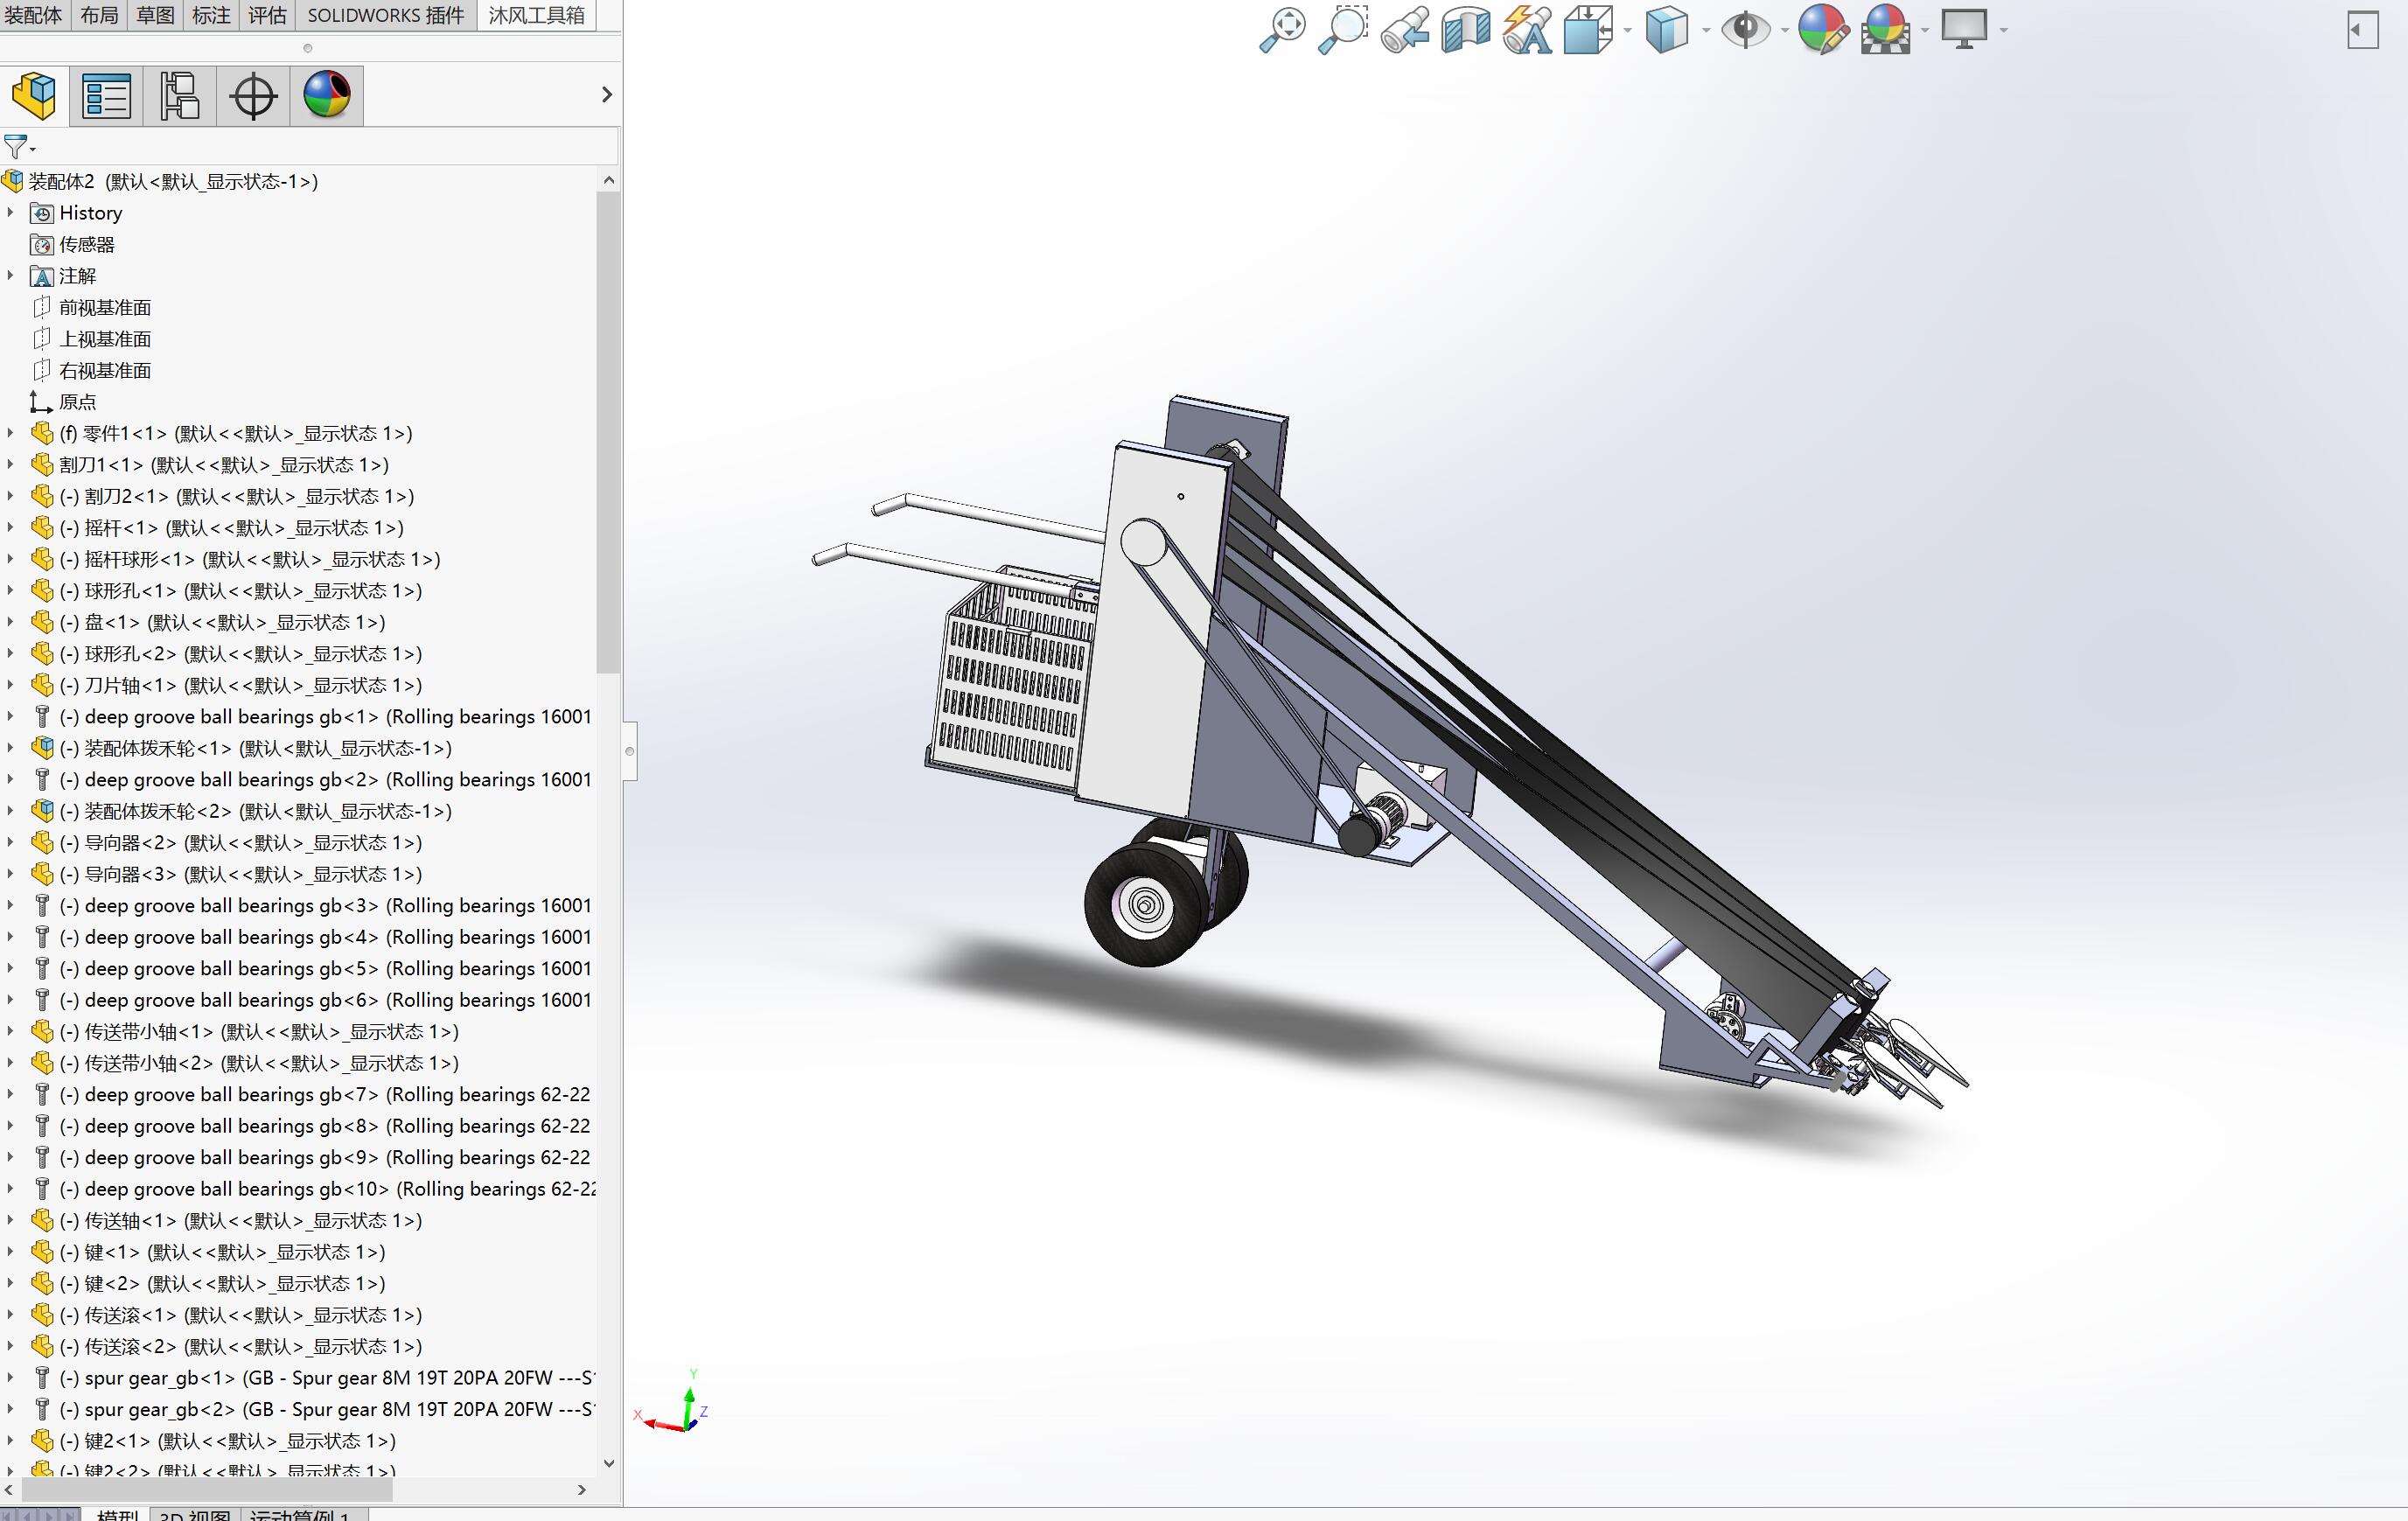The image size is (2408, 1521).
Task: Switch to the ConfigurationManager panel icon
Action: click(x=178, y=95)
